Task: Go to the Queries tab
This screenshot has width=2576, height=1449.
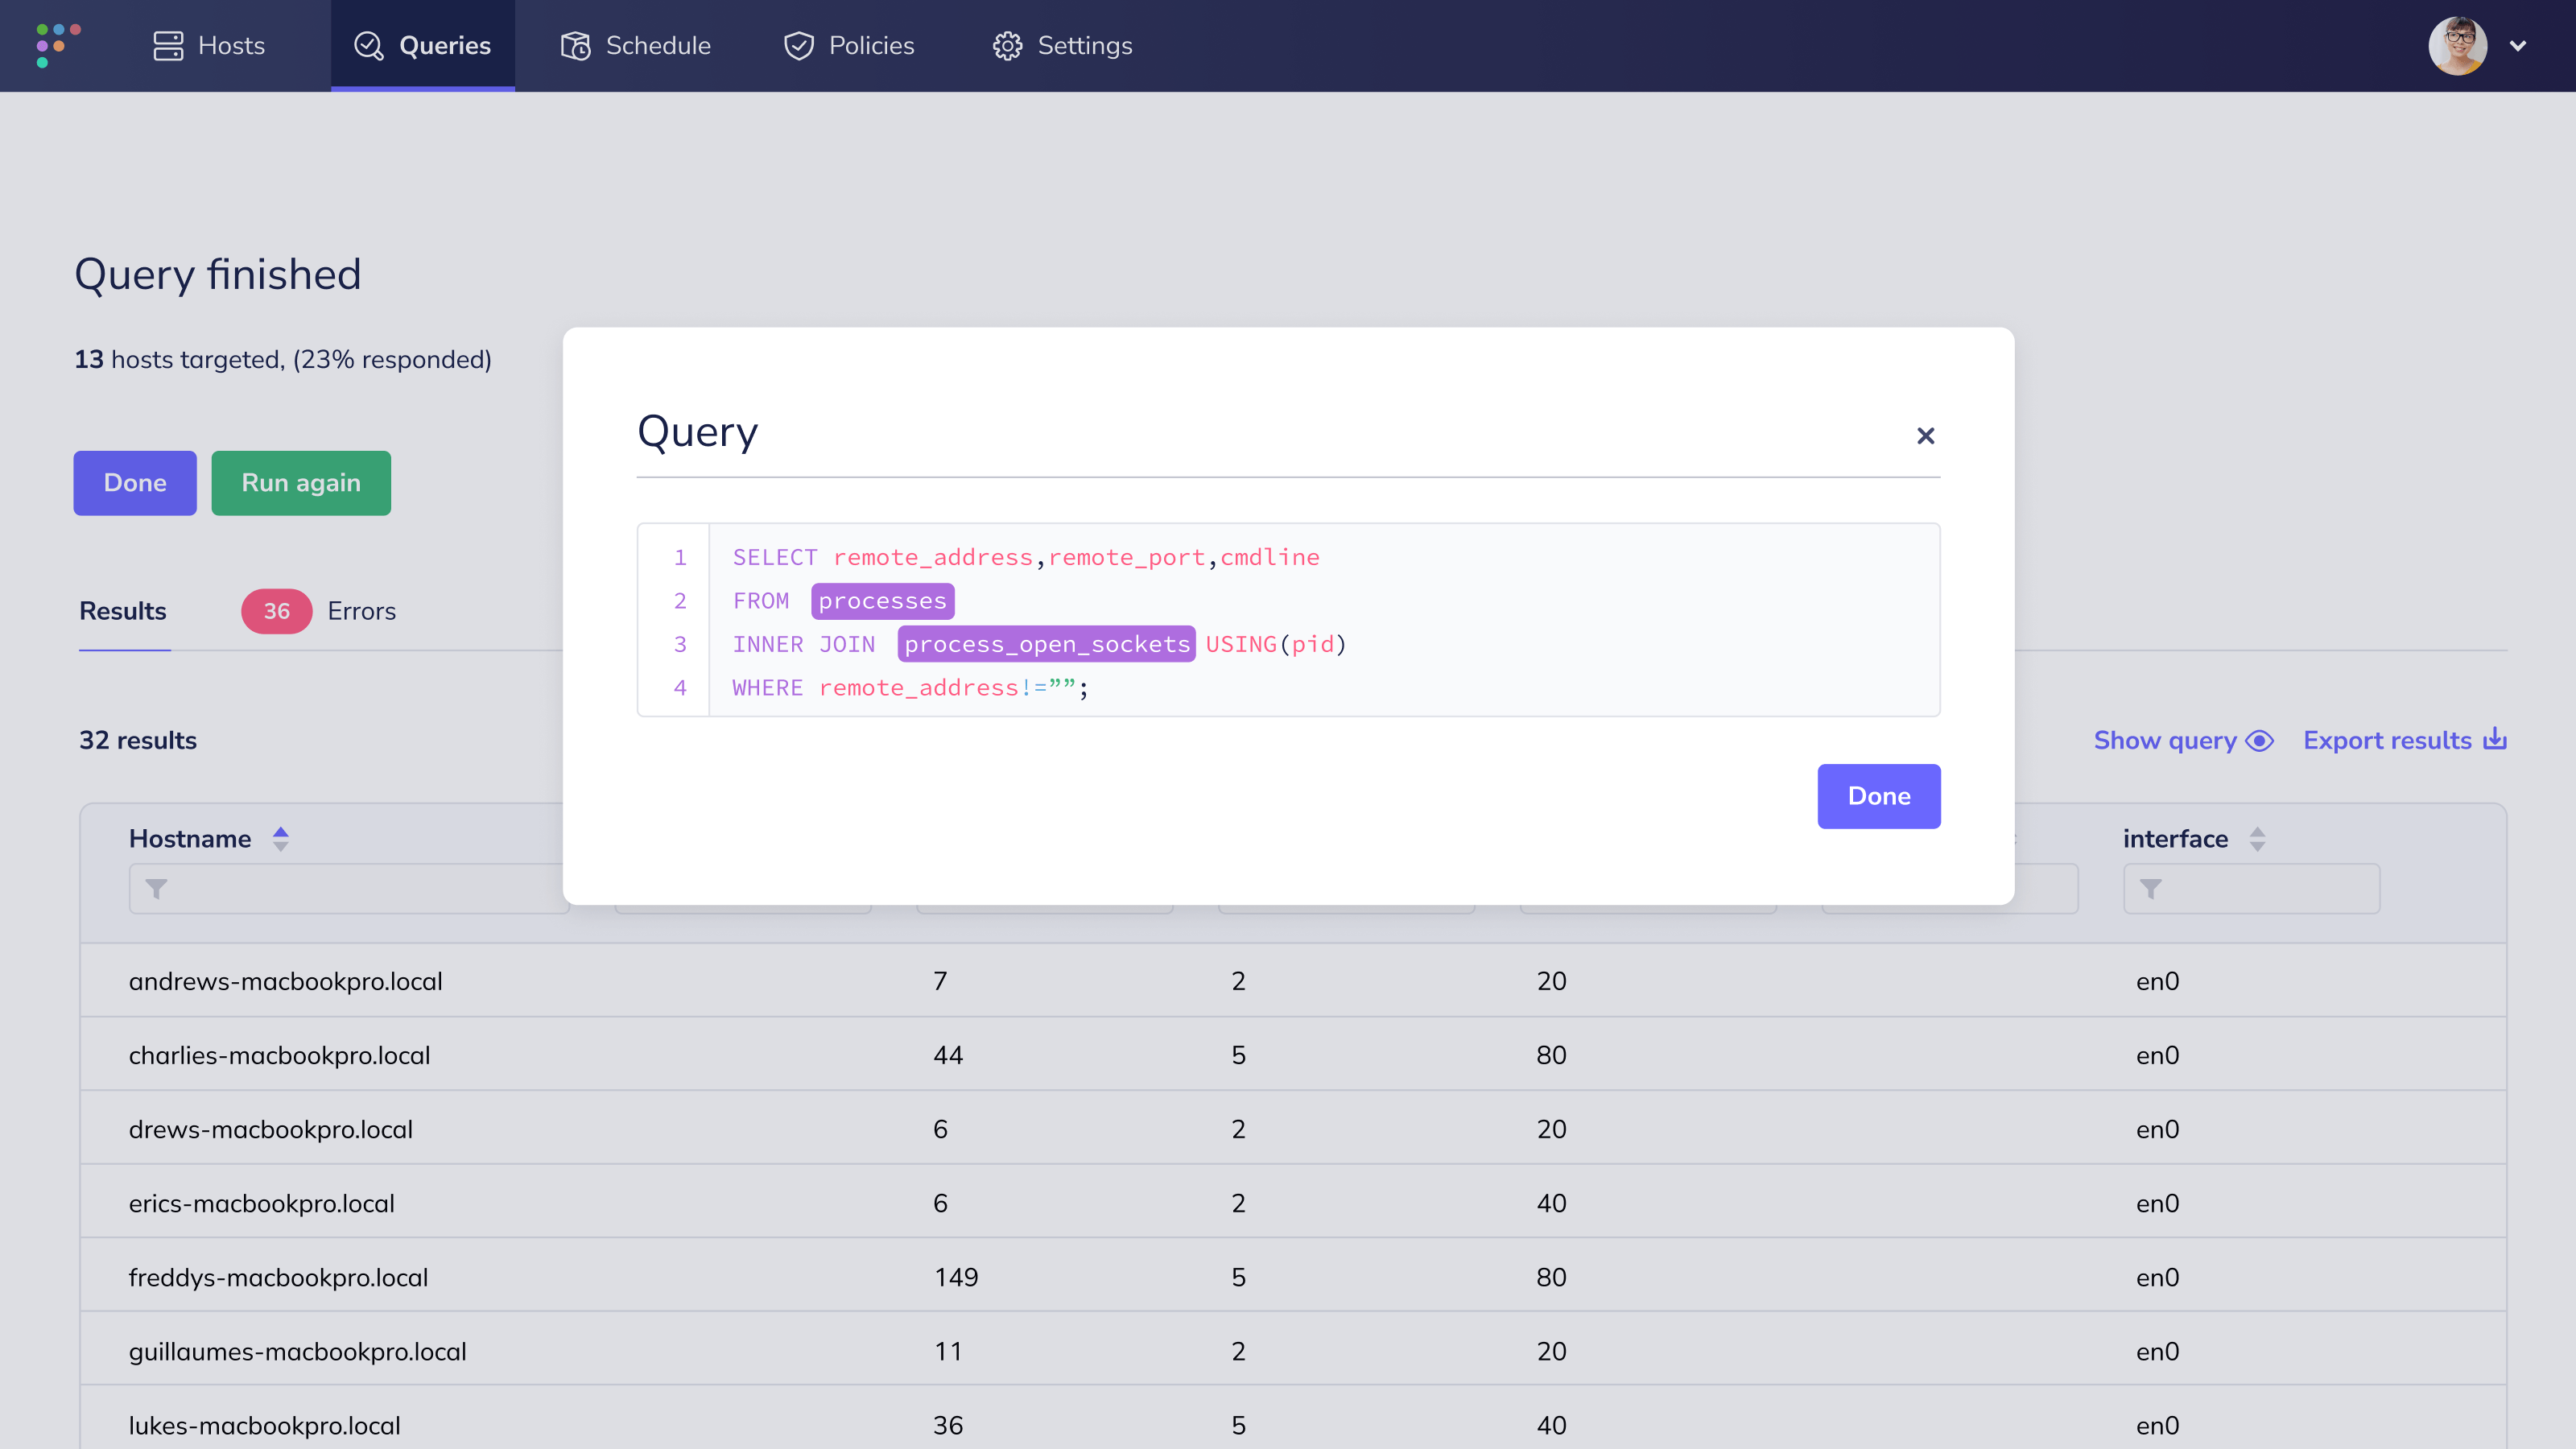Action: (423, 46)
